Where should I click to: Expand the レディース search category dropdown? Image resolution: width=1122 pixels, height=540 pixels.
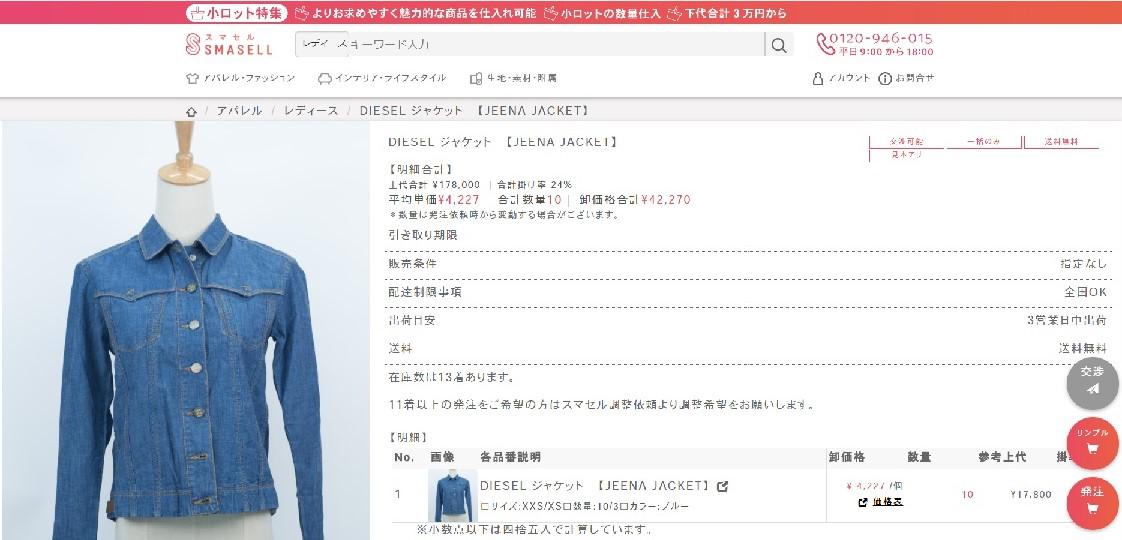(321, 45)
